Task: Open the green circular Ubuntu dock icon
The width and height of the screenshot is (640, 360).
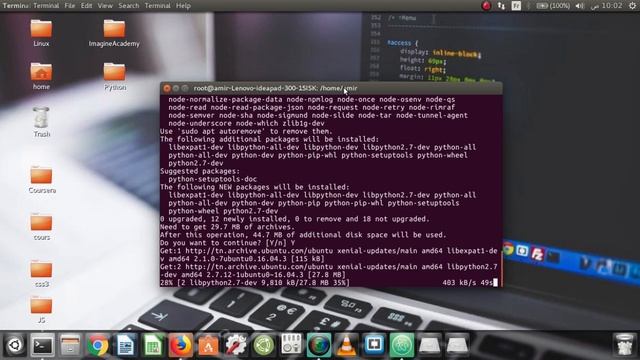Action: [x=264, y=345]
